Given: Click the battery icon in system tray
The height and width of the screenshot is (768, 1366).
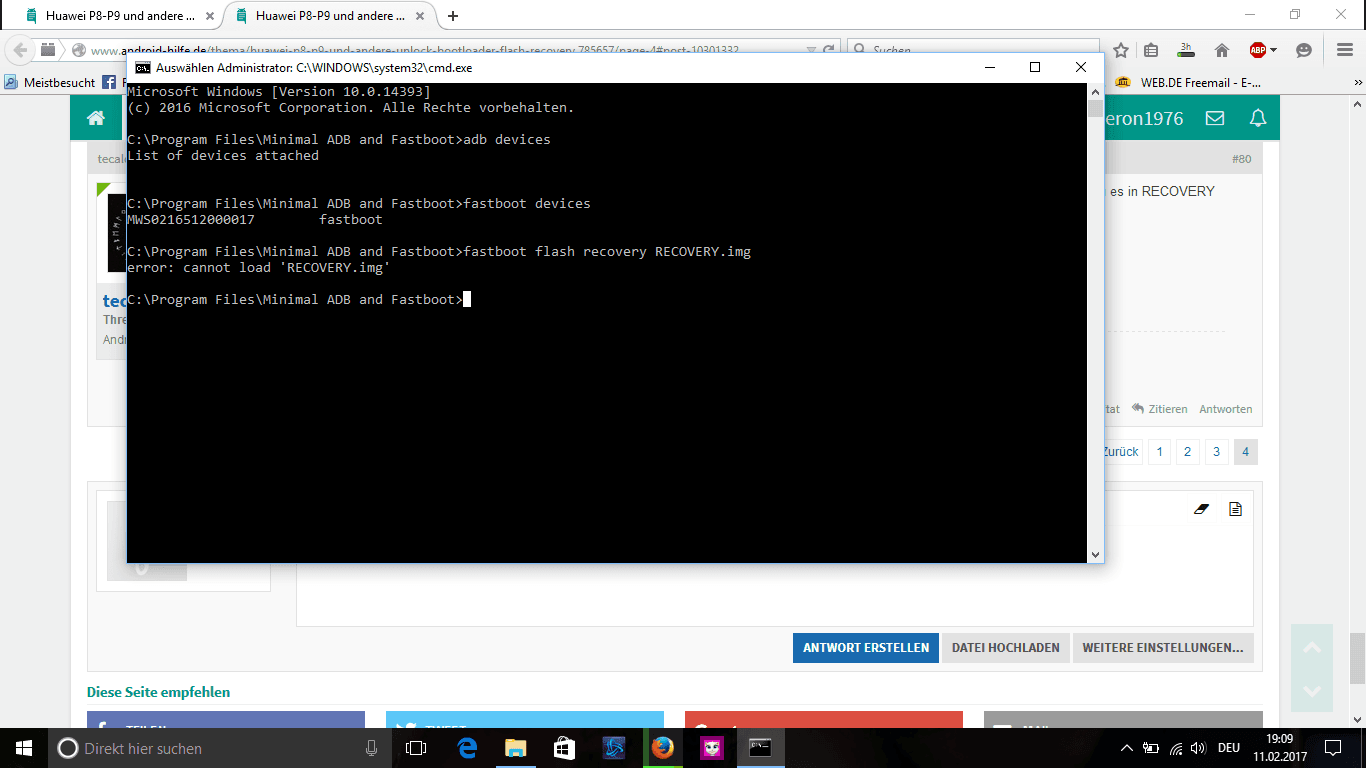Looking at the screenshot, I should [x=1151, y=748].
